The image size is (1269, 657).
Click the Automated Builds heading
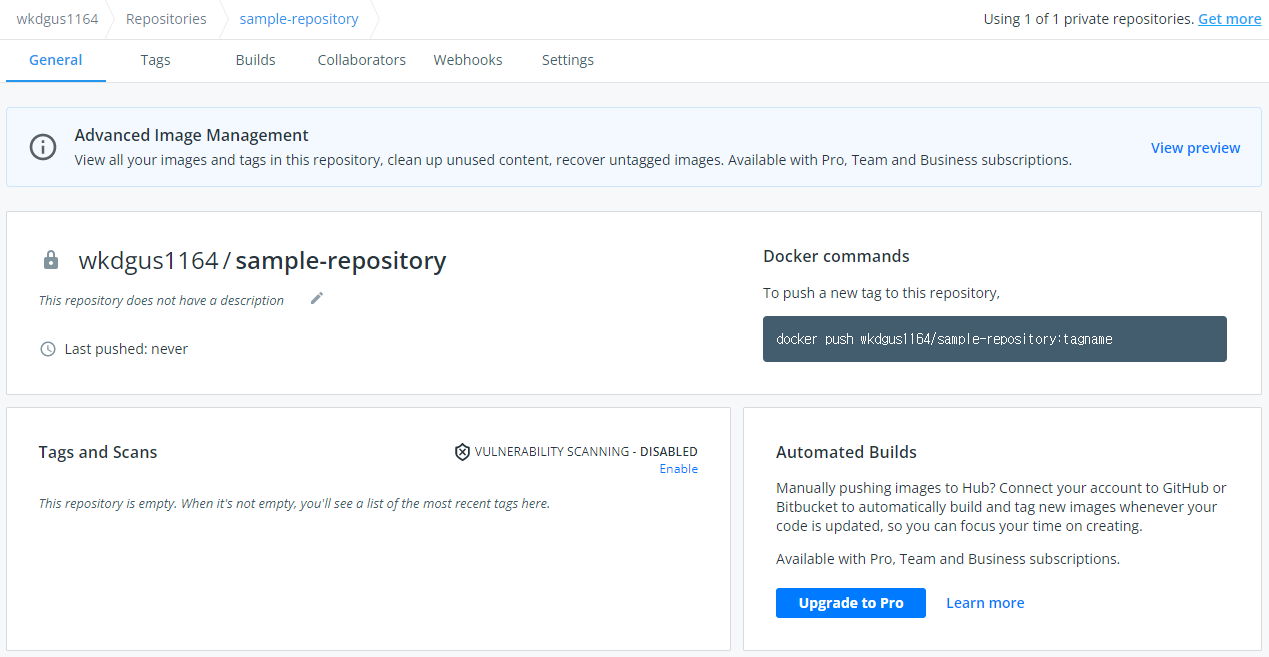[x=846, y=452]
